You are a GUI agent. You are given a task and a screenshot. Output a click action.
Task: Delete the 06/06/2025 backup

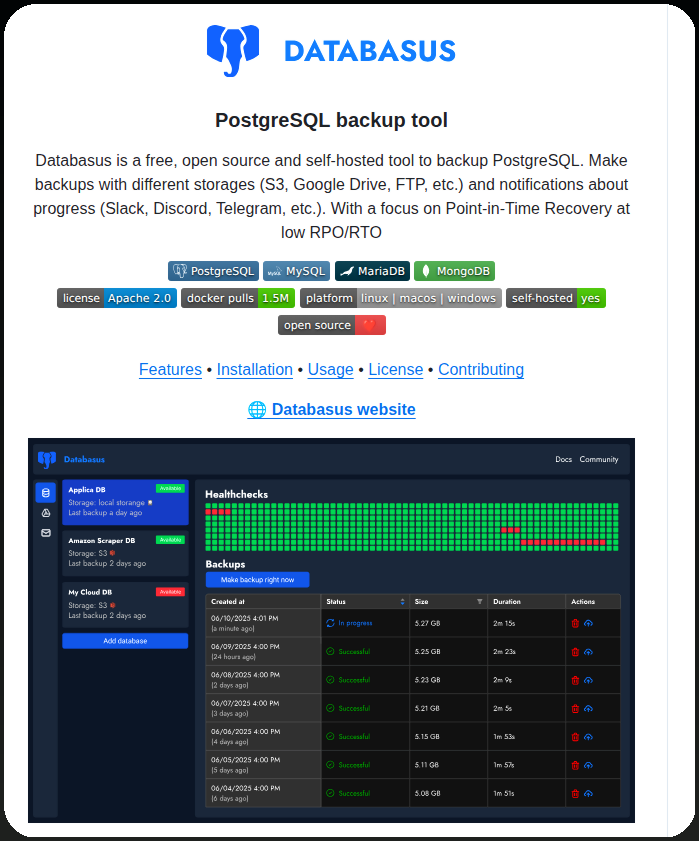point(575,737)
